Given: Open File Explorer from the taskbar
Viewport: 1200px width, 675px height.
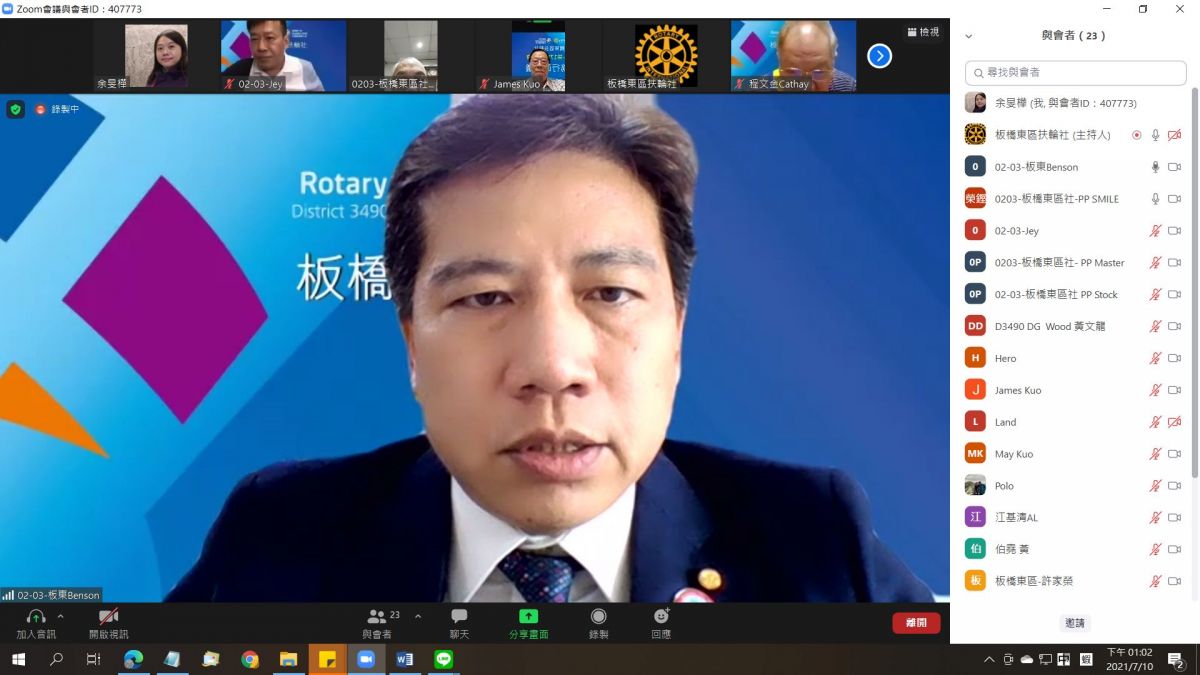Looking at the screenshot, I should (x=288, y=659).
